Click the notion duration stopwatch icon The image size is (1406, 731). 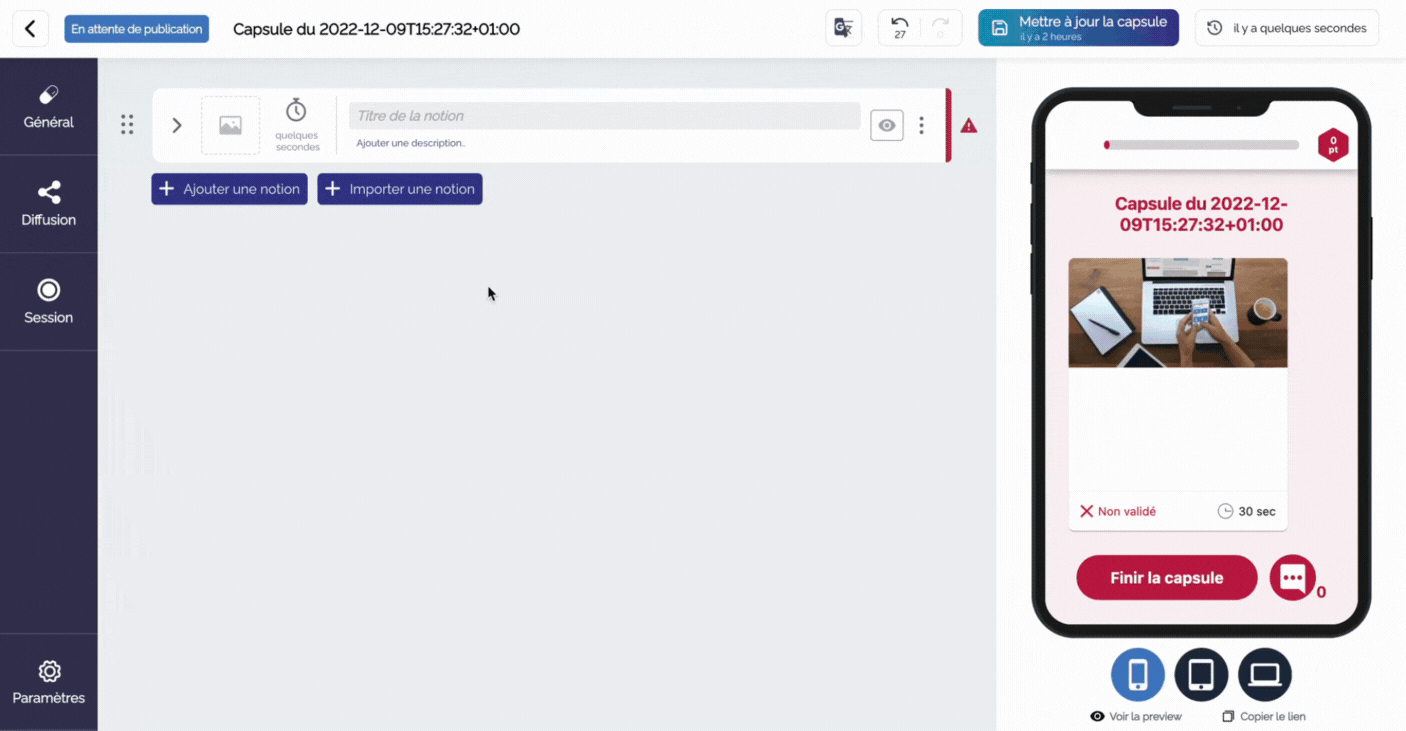[x=296, y=111]
